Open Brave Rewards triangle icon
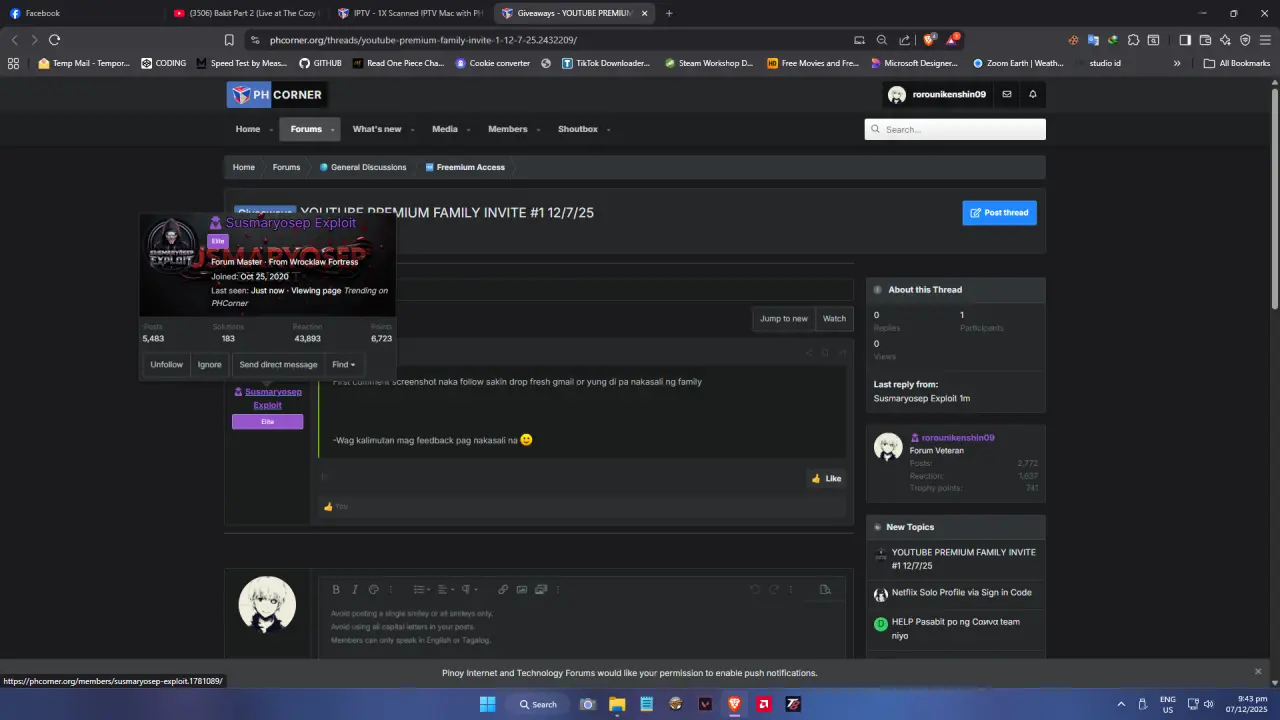Viewport: 1280px width, 720px height. [x=953, y=40]
